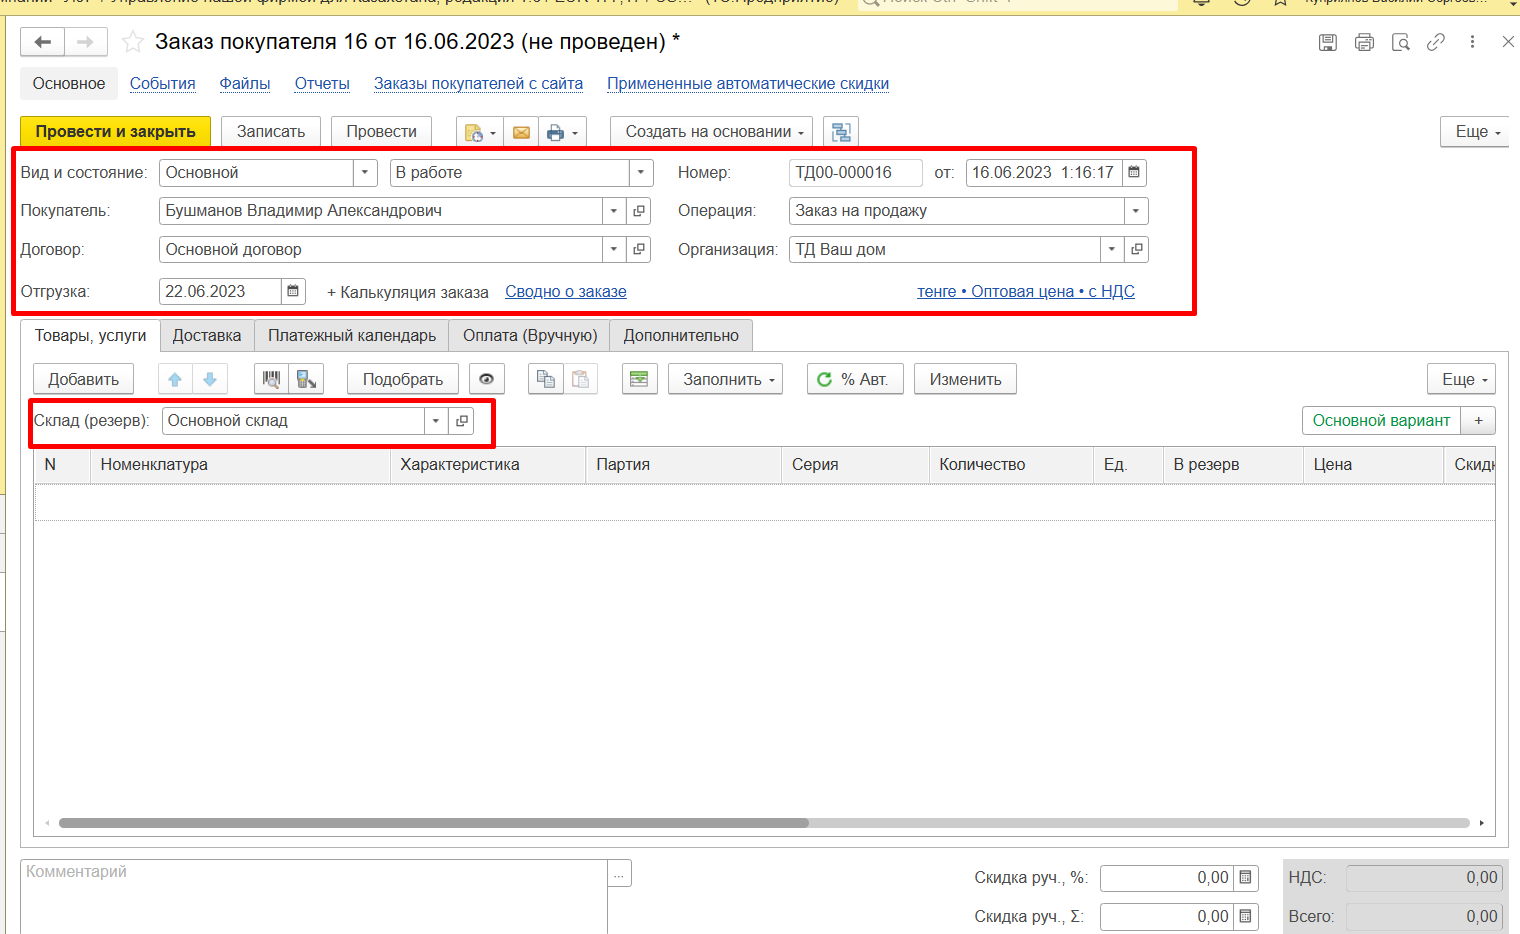Switch to the Доставка tab
This screenshot has height=934, width=1520.
[x=207, y=335]
